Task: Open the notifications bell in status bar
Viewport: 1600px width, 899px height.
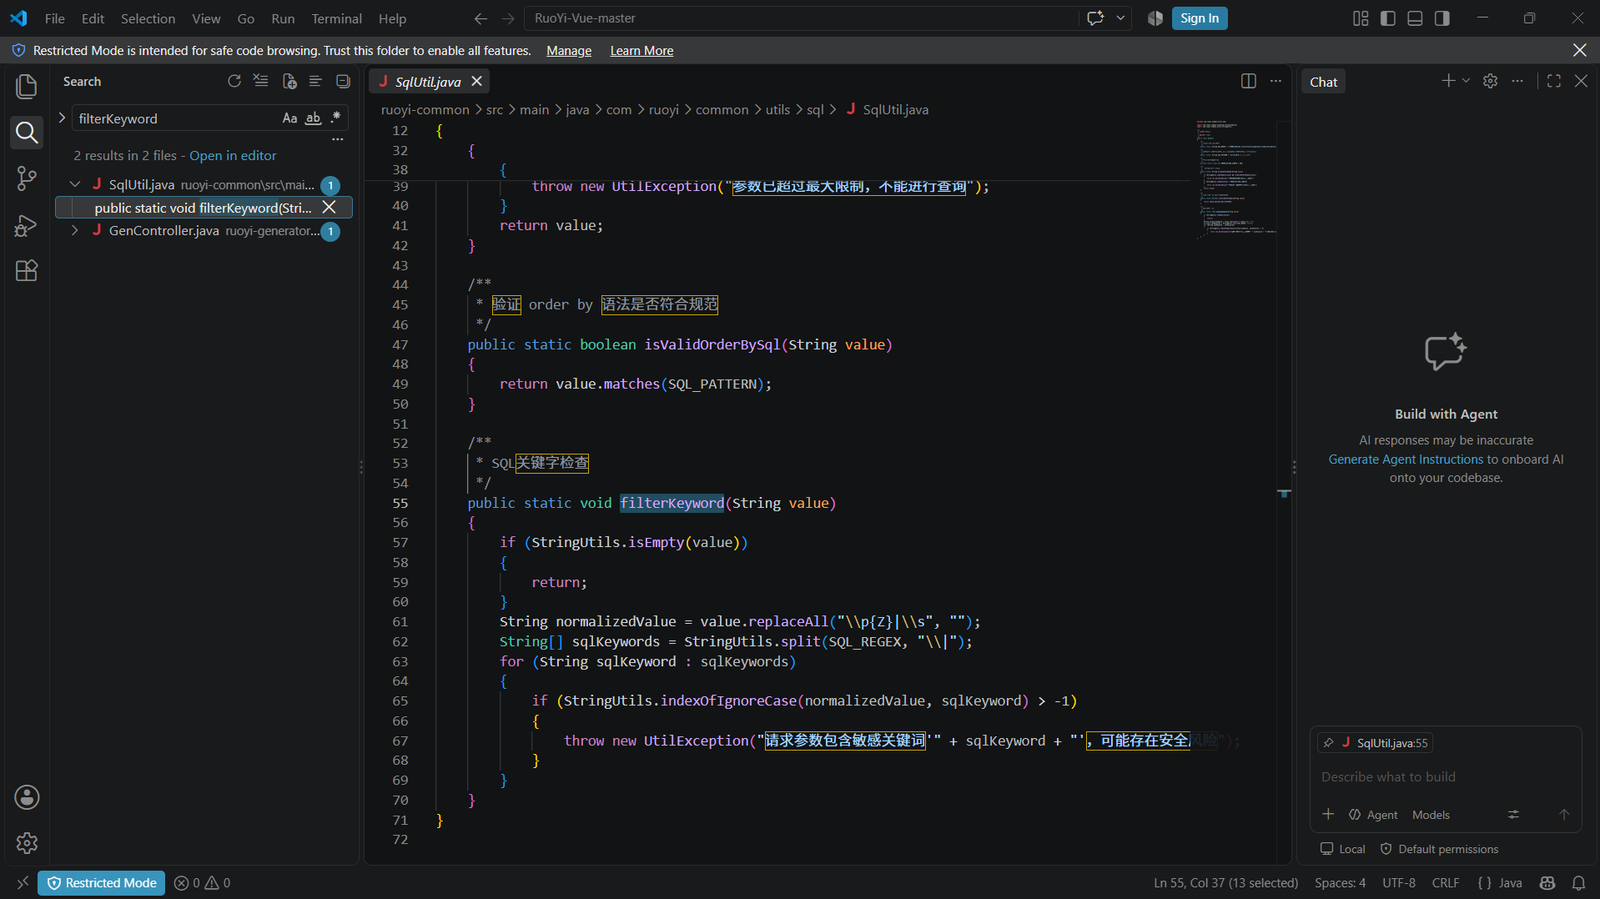Action: click(1579, 883)
